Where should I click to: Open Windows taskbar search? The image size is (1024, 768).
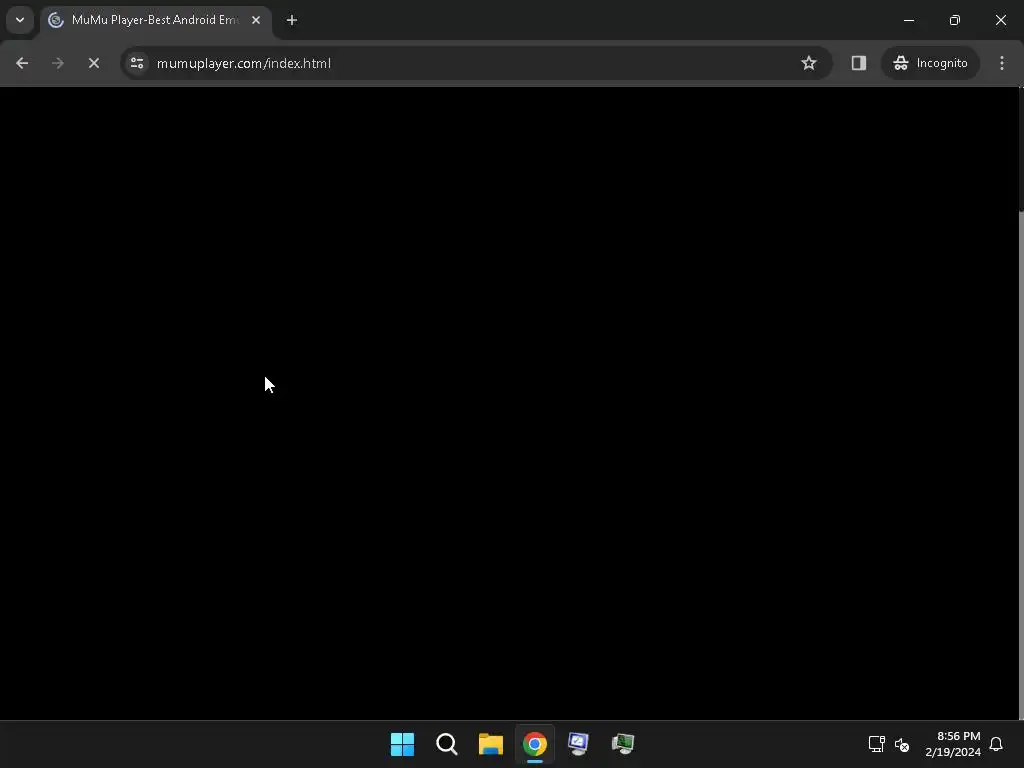coord(447,744)
